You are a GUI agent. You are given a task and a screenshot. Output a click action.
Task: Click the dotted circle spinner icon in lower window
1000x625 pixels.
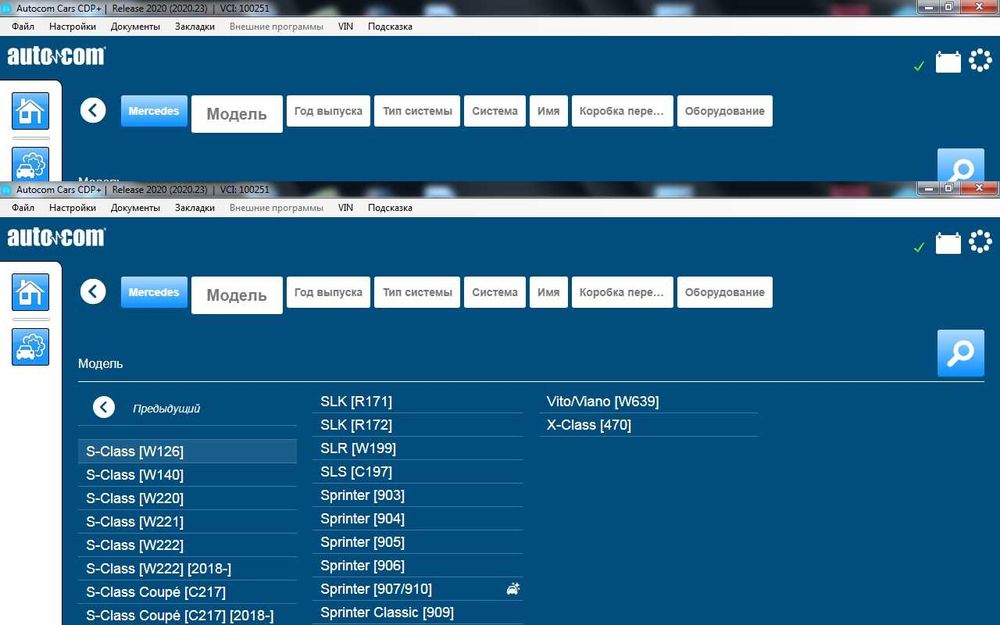tap(980, 242)
